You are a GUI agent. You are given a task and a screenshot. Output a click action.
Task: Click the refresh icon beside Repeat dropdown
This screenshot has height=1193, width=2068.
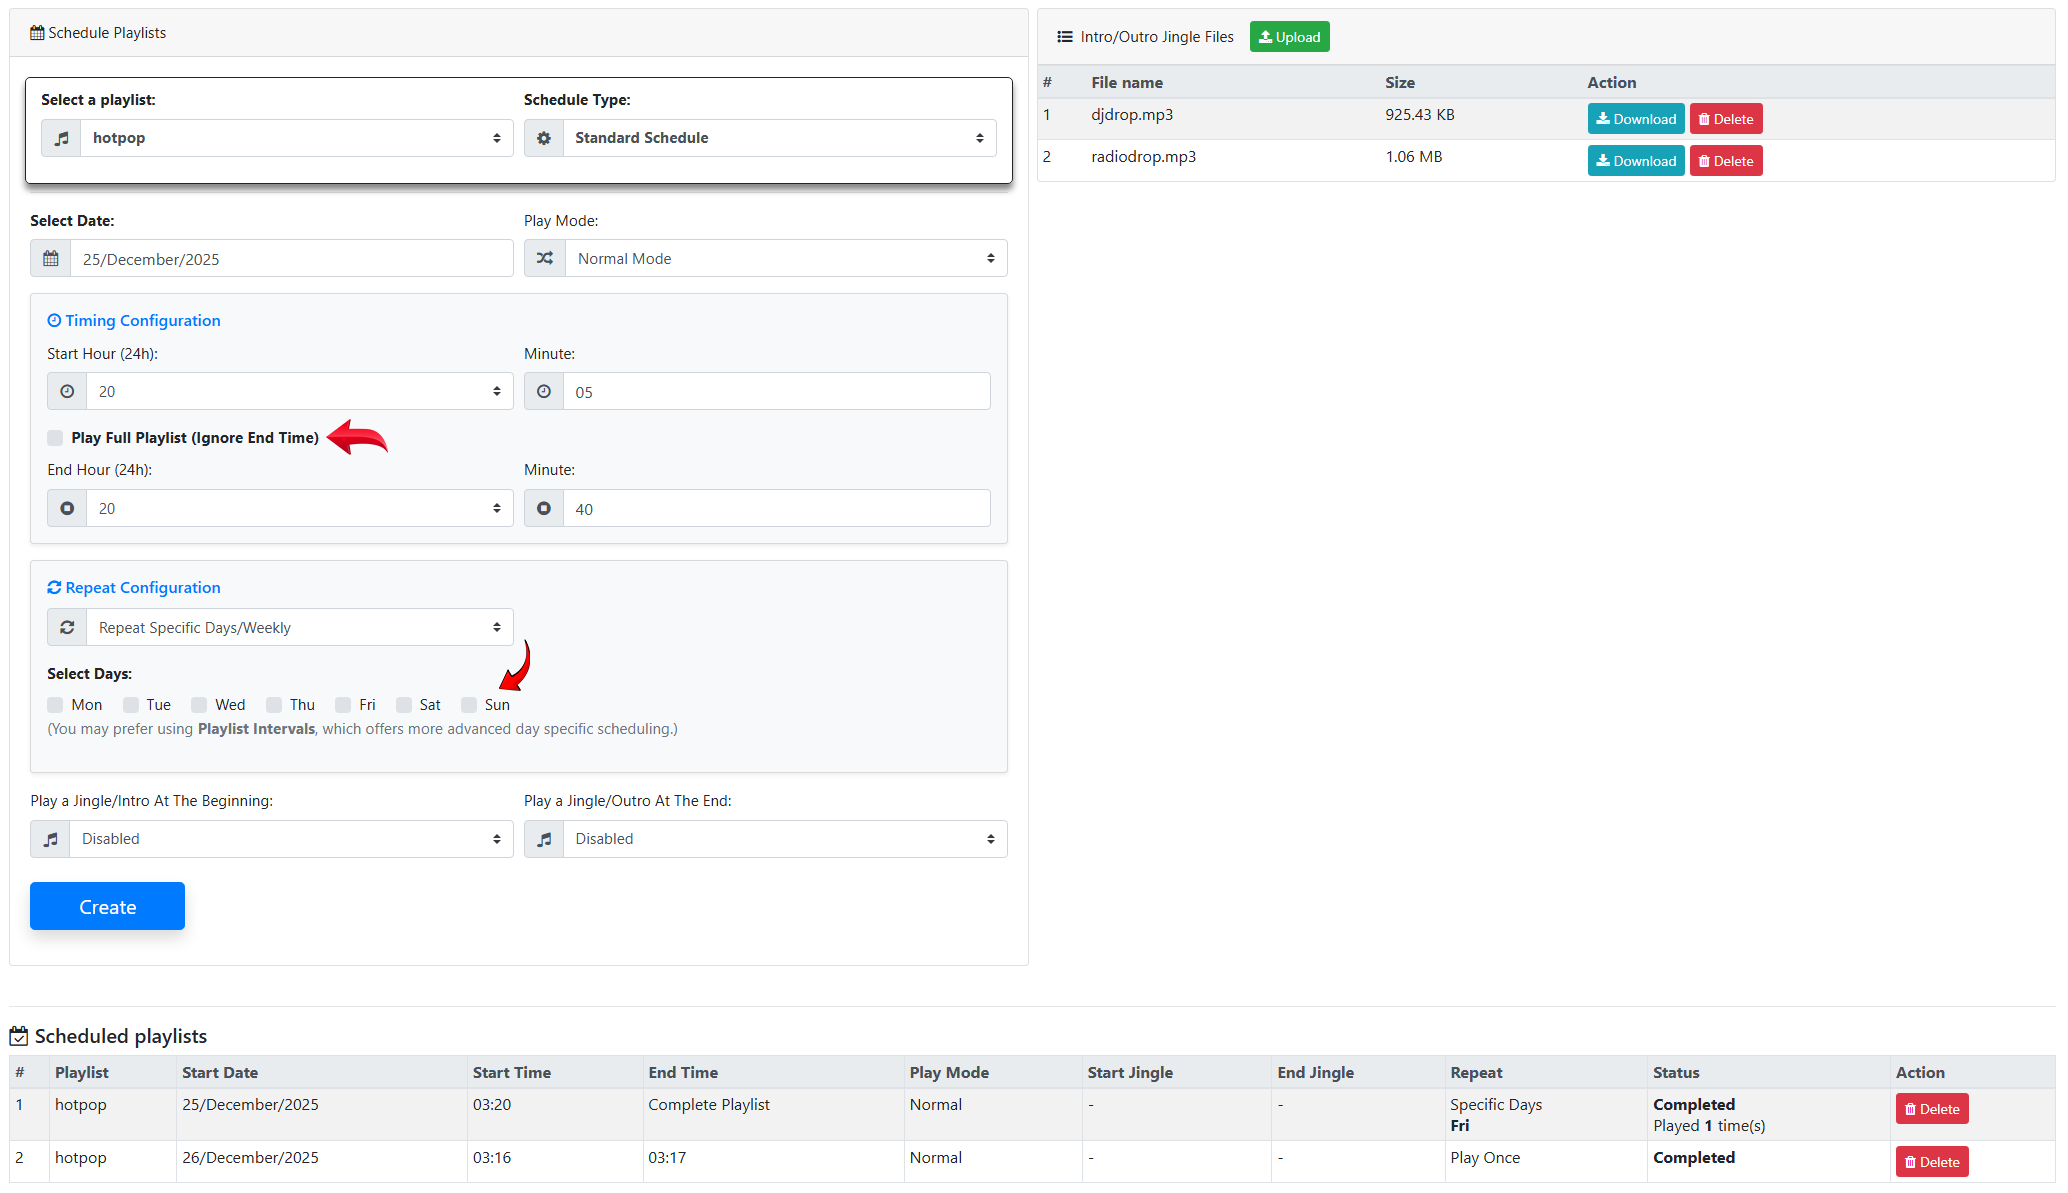pyautogui.click(x=67, y=628)
